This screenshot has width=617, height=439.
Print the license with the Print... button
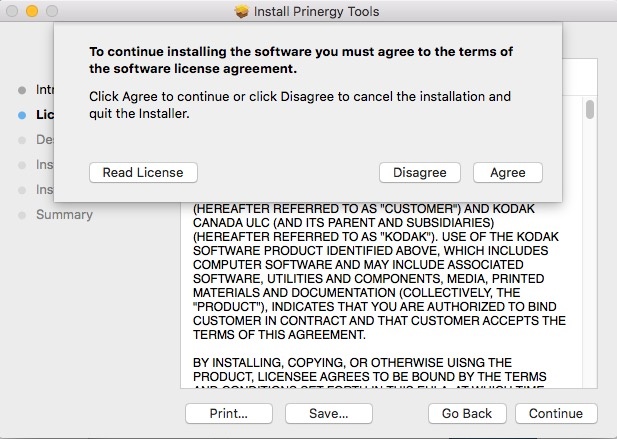[x=228, y=413]
